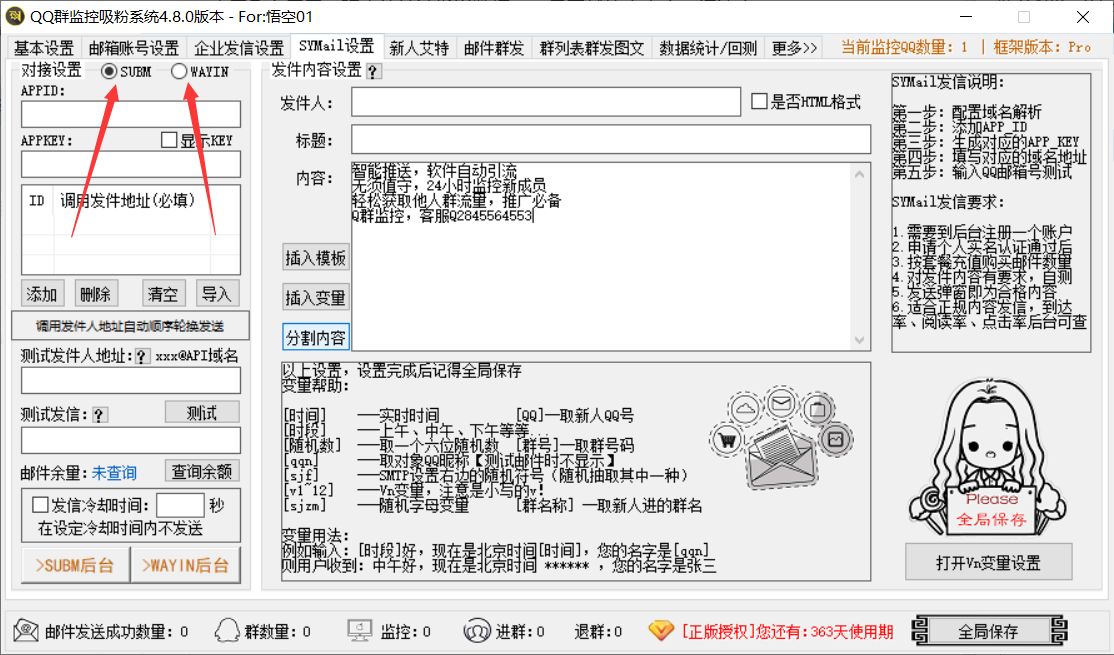Image resolution: width=1114 pixels, height=655 pixels.
Task: Expand the 更多>> tab menu
Action: coord(795,48)
